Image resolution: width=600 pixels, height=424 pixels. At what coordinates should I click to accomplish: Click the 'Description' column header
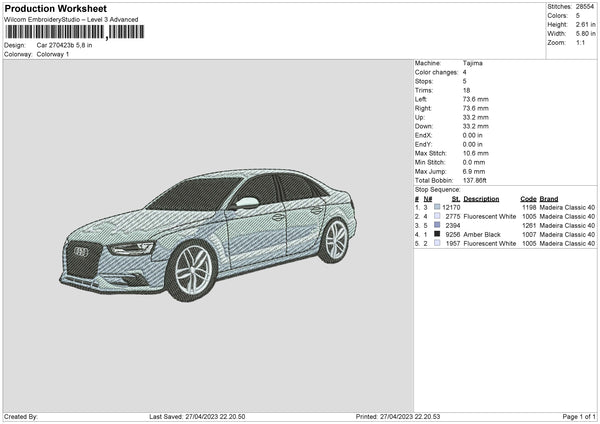point(481,199)
